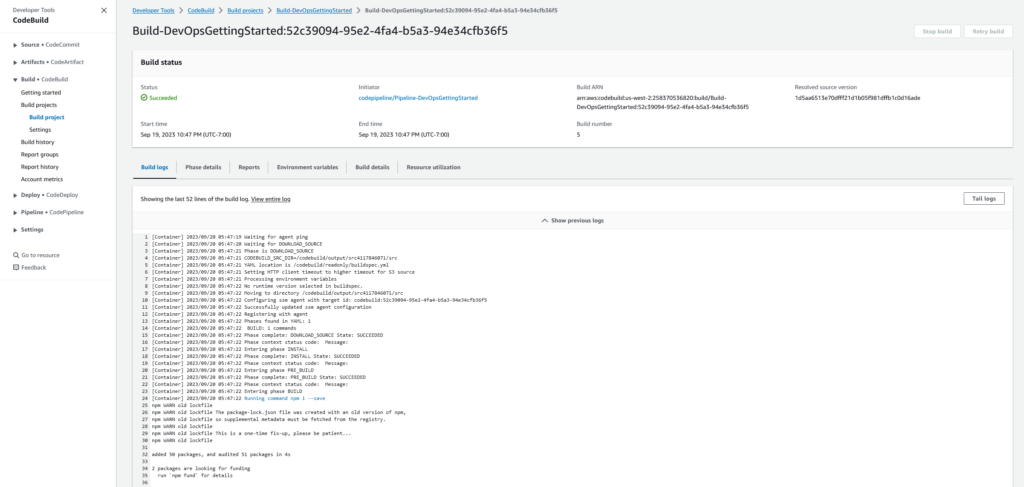Image resolution: width=1024 pixels, height=487 pixels.
Task: Follow the codepipeline initiator link
Action: pos(417,98)
